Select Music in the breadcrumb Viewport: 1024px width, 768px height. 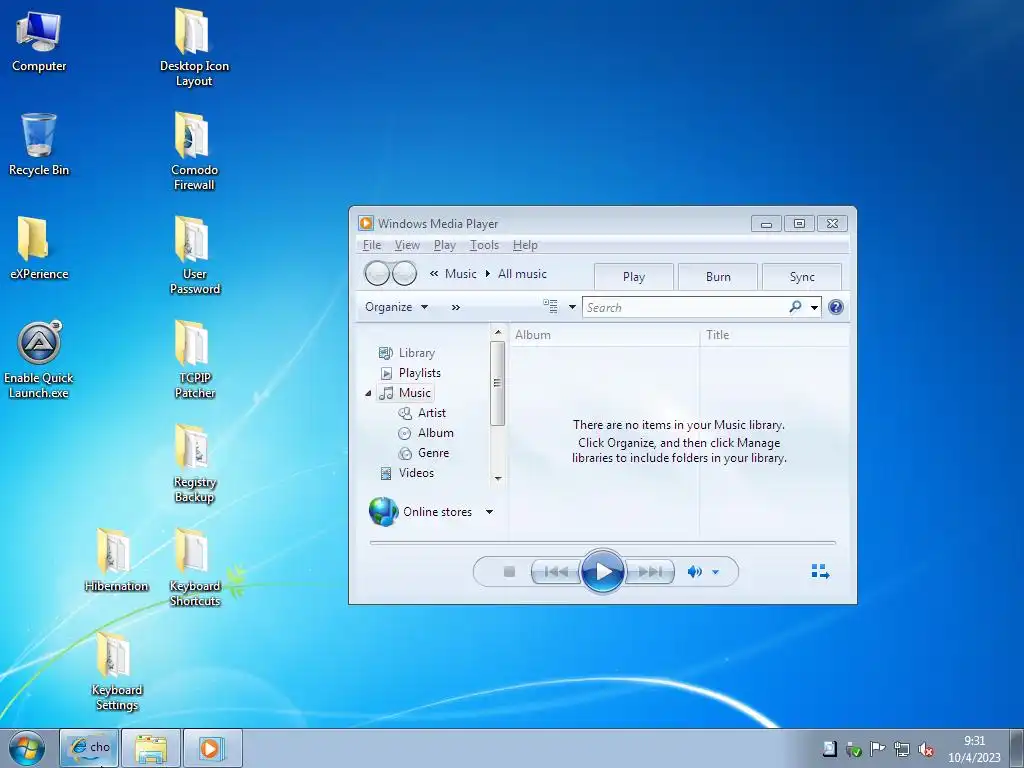click(x=460, y=274)
